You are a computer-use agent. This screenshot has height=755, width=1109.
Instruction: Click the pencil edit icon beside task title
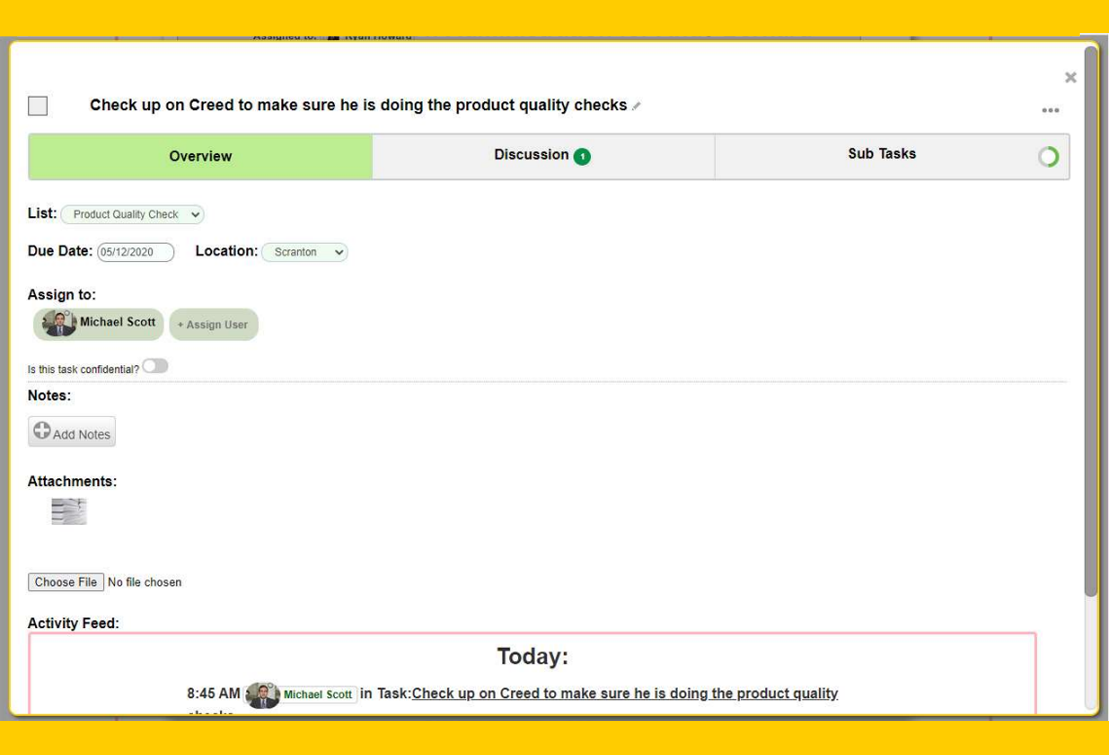click(x=637, y=106)
